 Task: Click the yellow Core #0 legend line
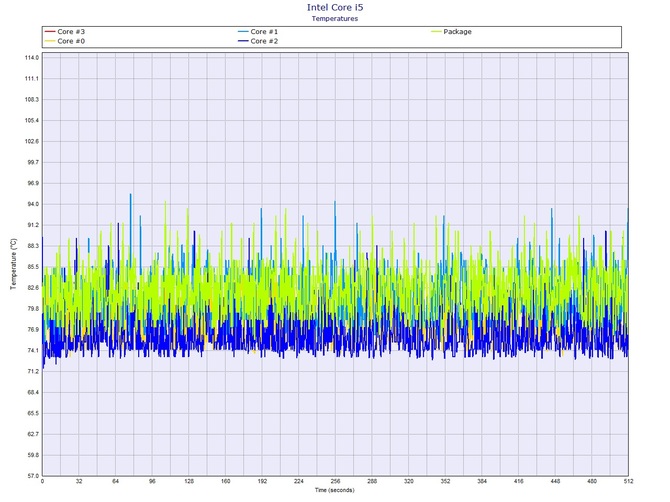tap(50, 41)
